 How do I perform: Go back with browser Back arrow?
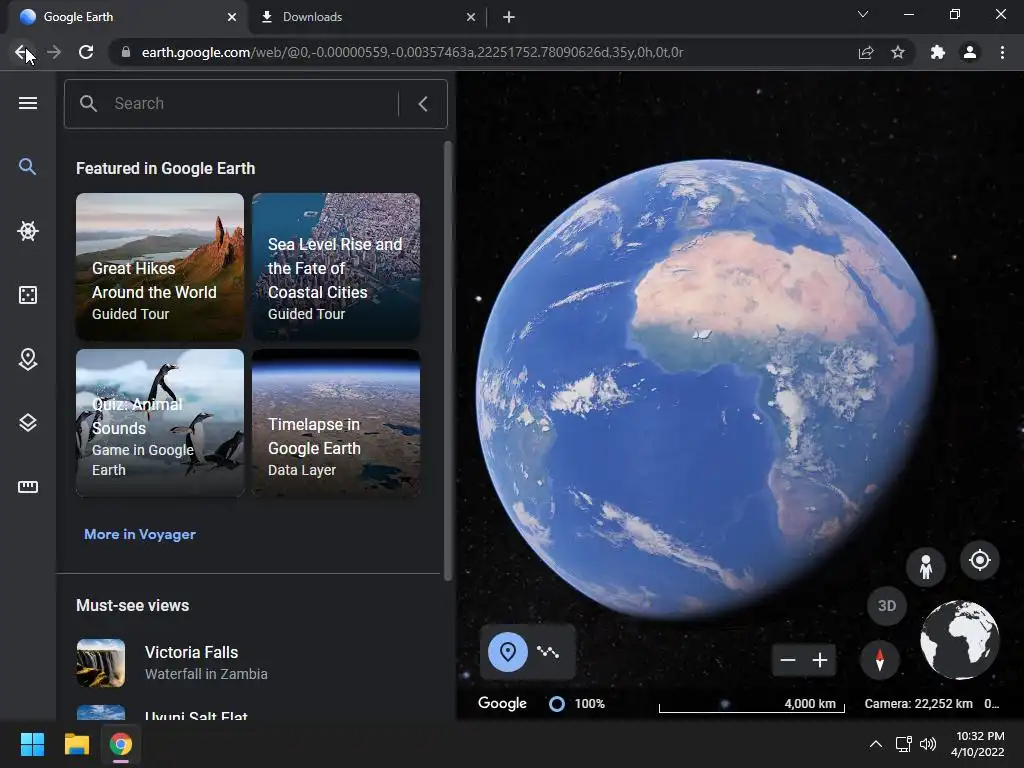coord(22,52)
